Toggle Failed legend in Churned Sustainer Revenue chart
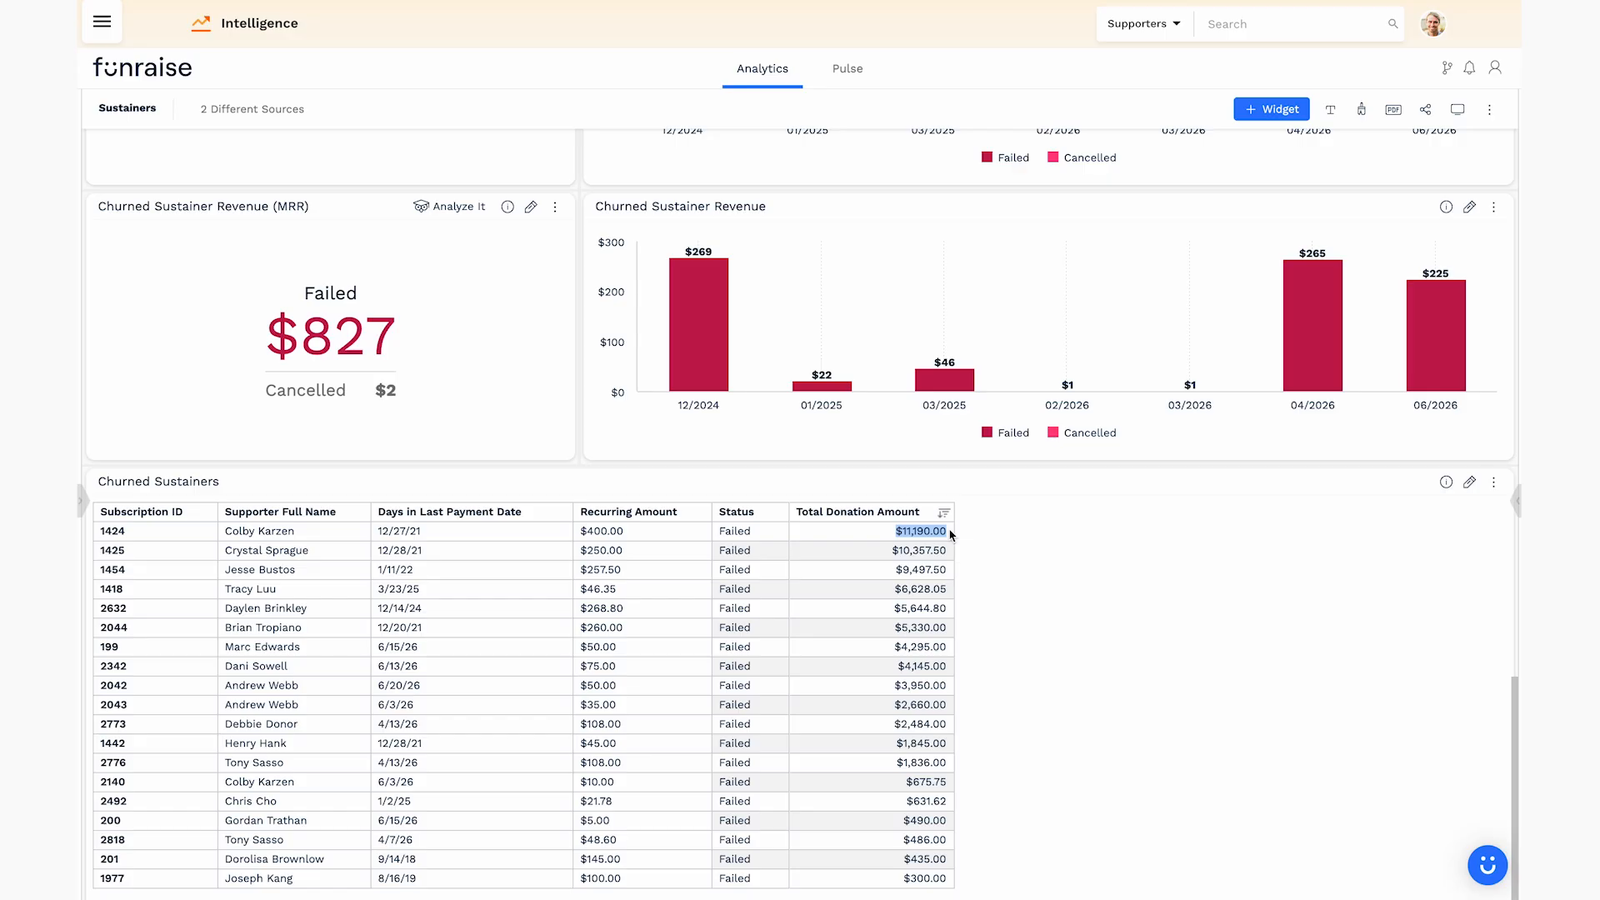 pyautogui.click(x=1005, y=433)
